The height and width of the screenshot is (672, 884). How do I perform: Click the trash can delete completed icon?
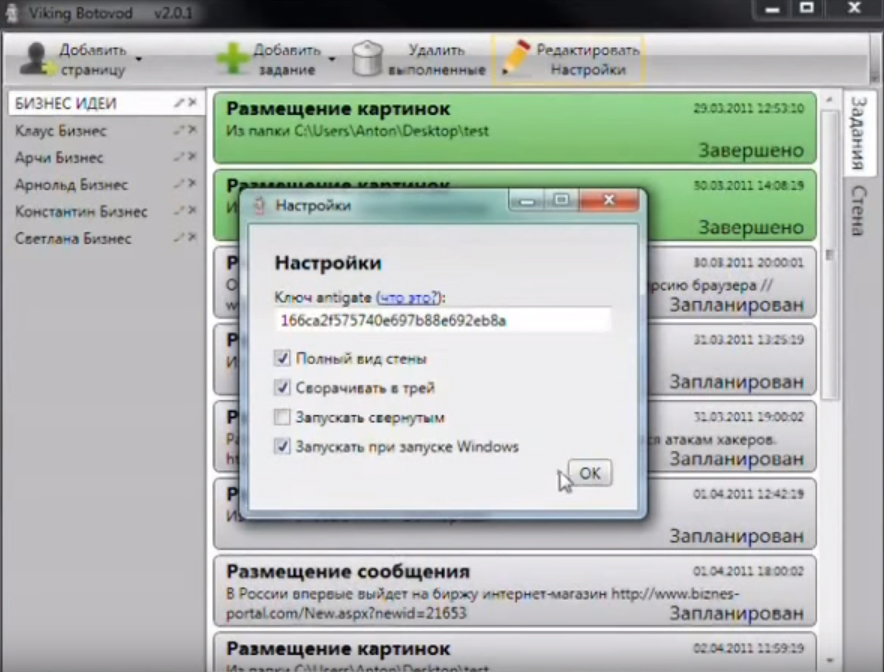tap(368, 59)
